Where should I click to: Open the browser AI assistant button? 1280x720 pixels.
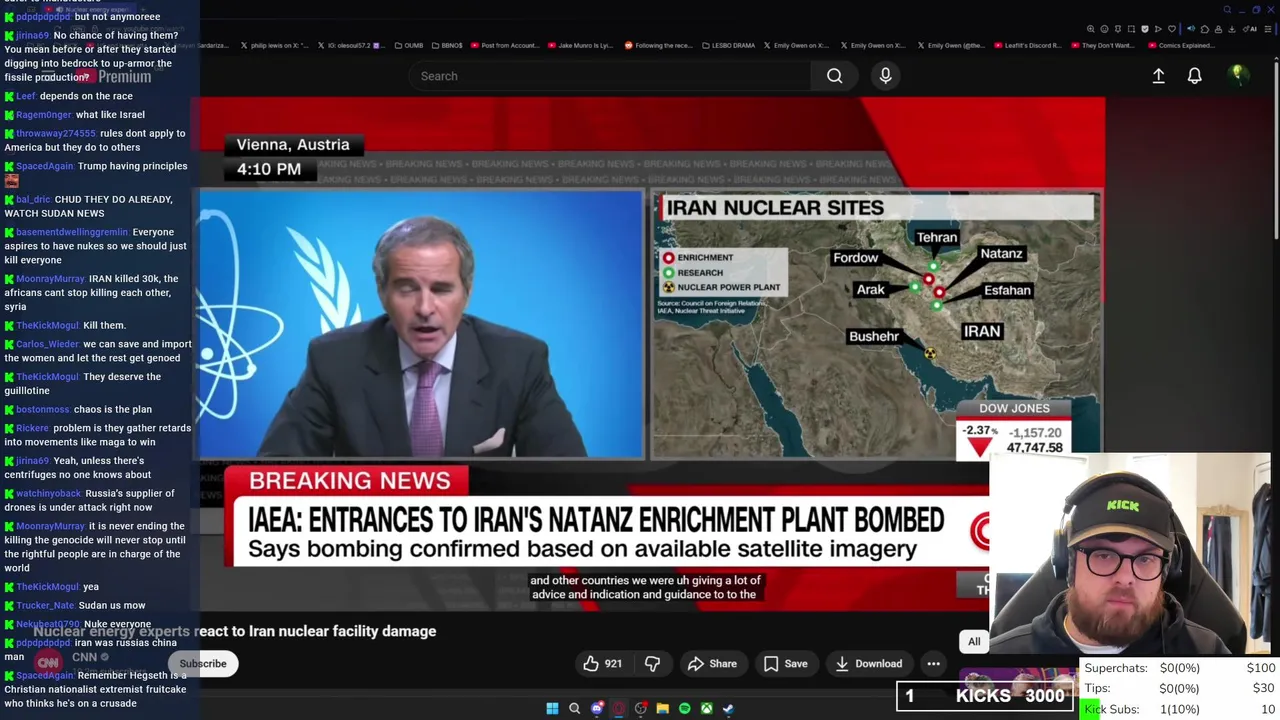click(x=1250, y=29)
